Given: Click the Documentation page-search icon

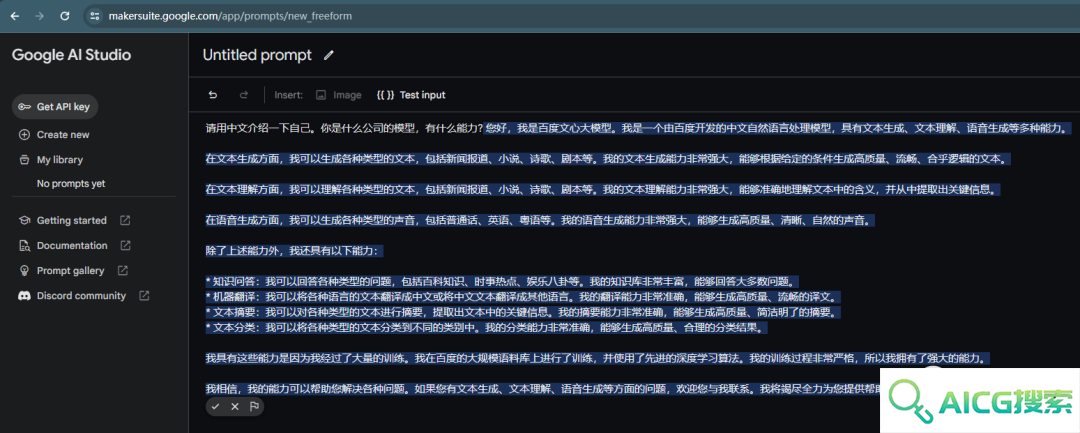Looking at the screenshot, I should pos(25,246).
